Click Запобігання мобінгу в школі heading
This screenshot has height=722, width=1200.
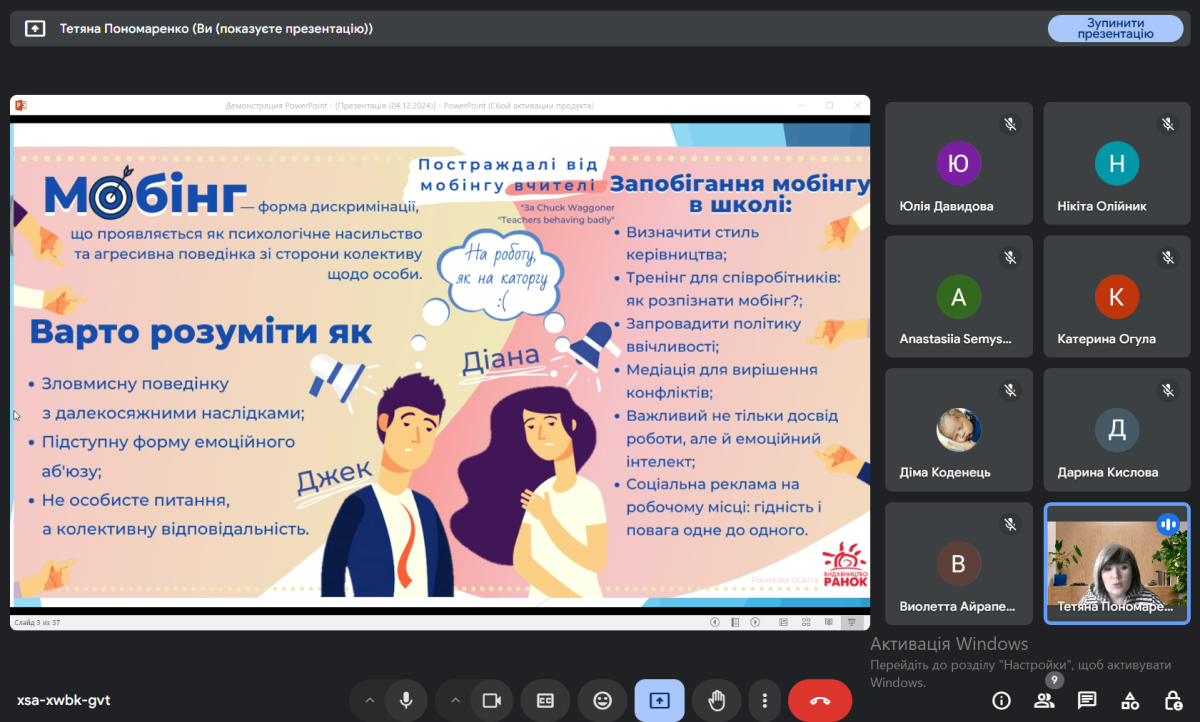click(739, 194)
